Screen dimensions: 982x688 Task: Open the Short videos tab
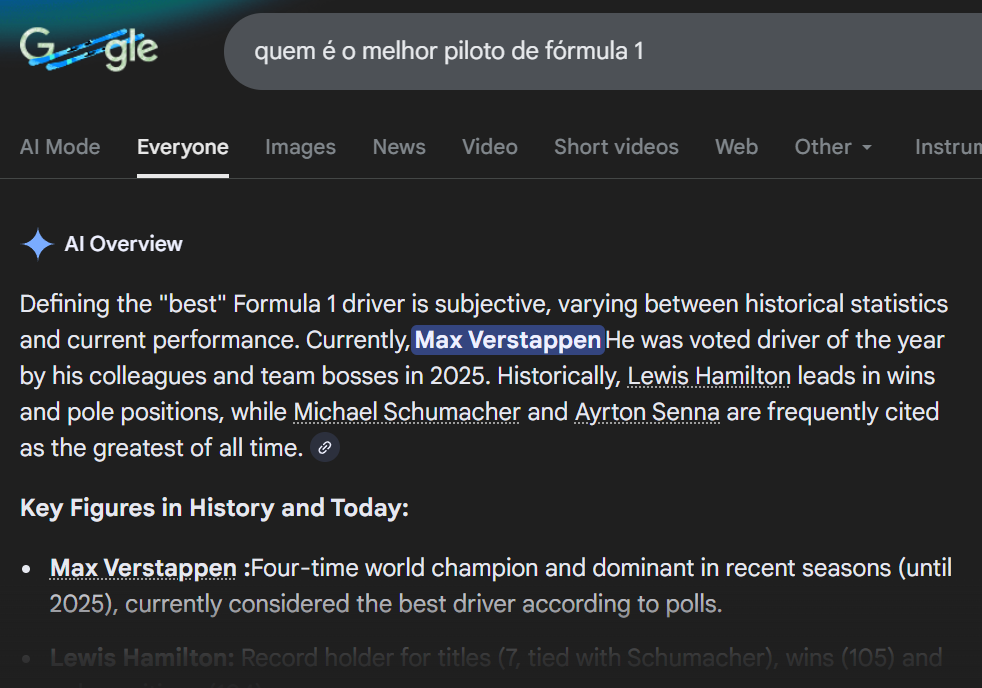point(616,147)
